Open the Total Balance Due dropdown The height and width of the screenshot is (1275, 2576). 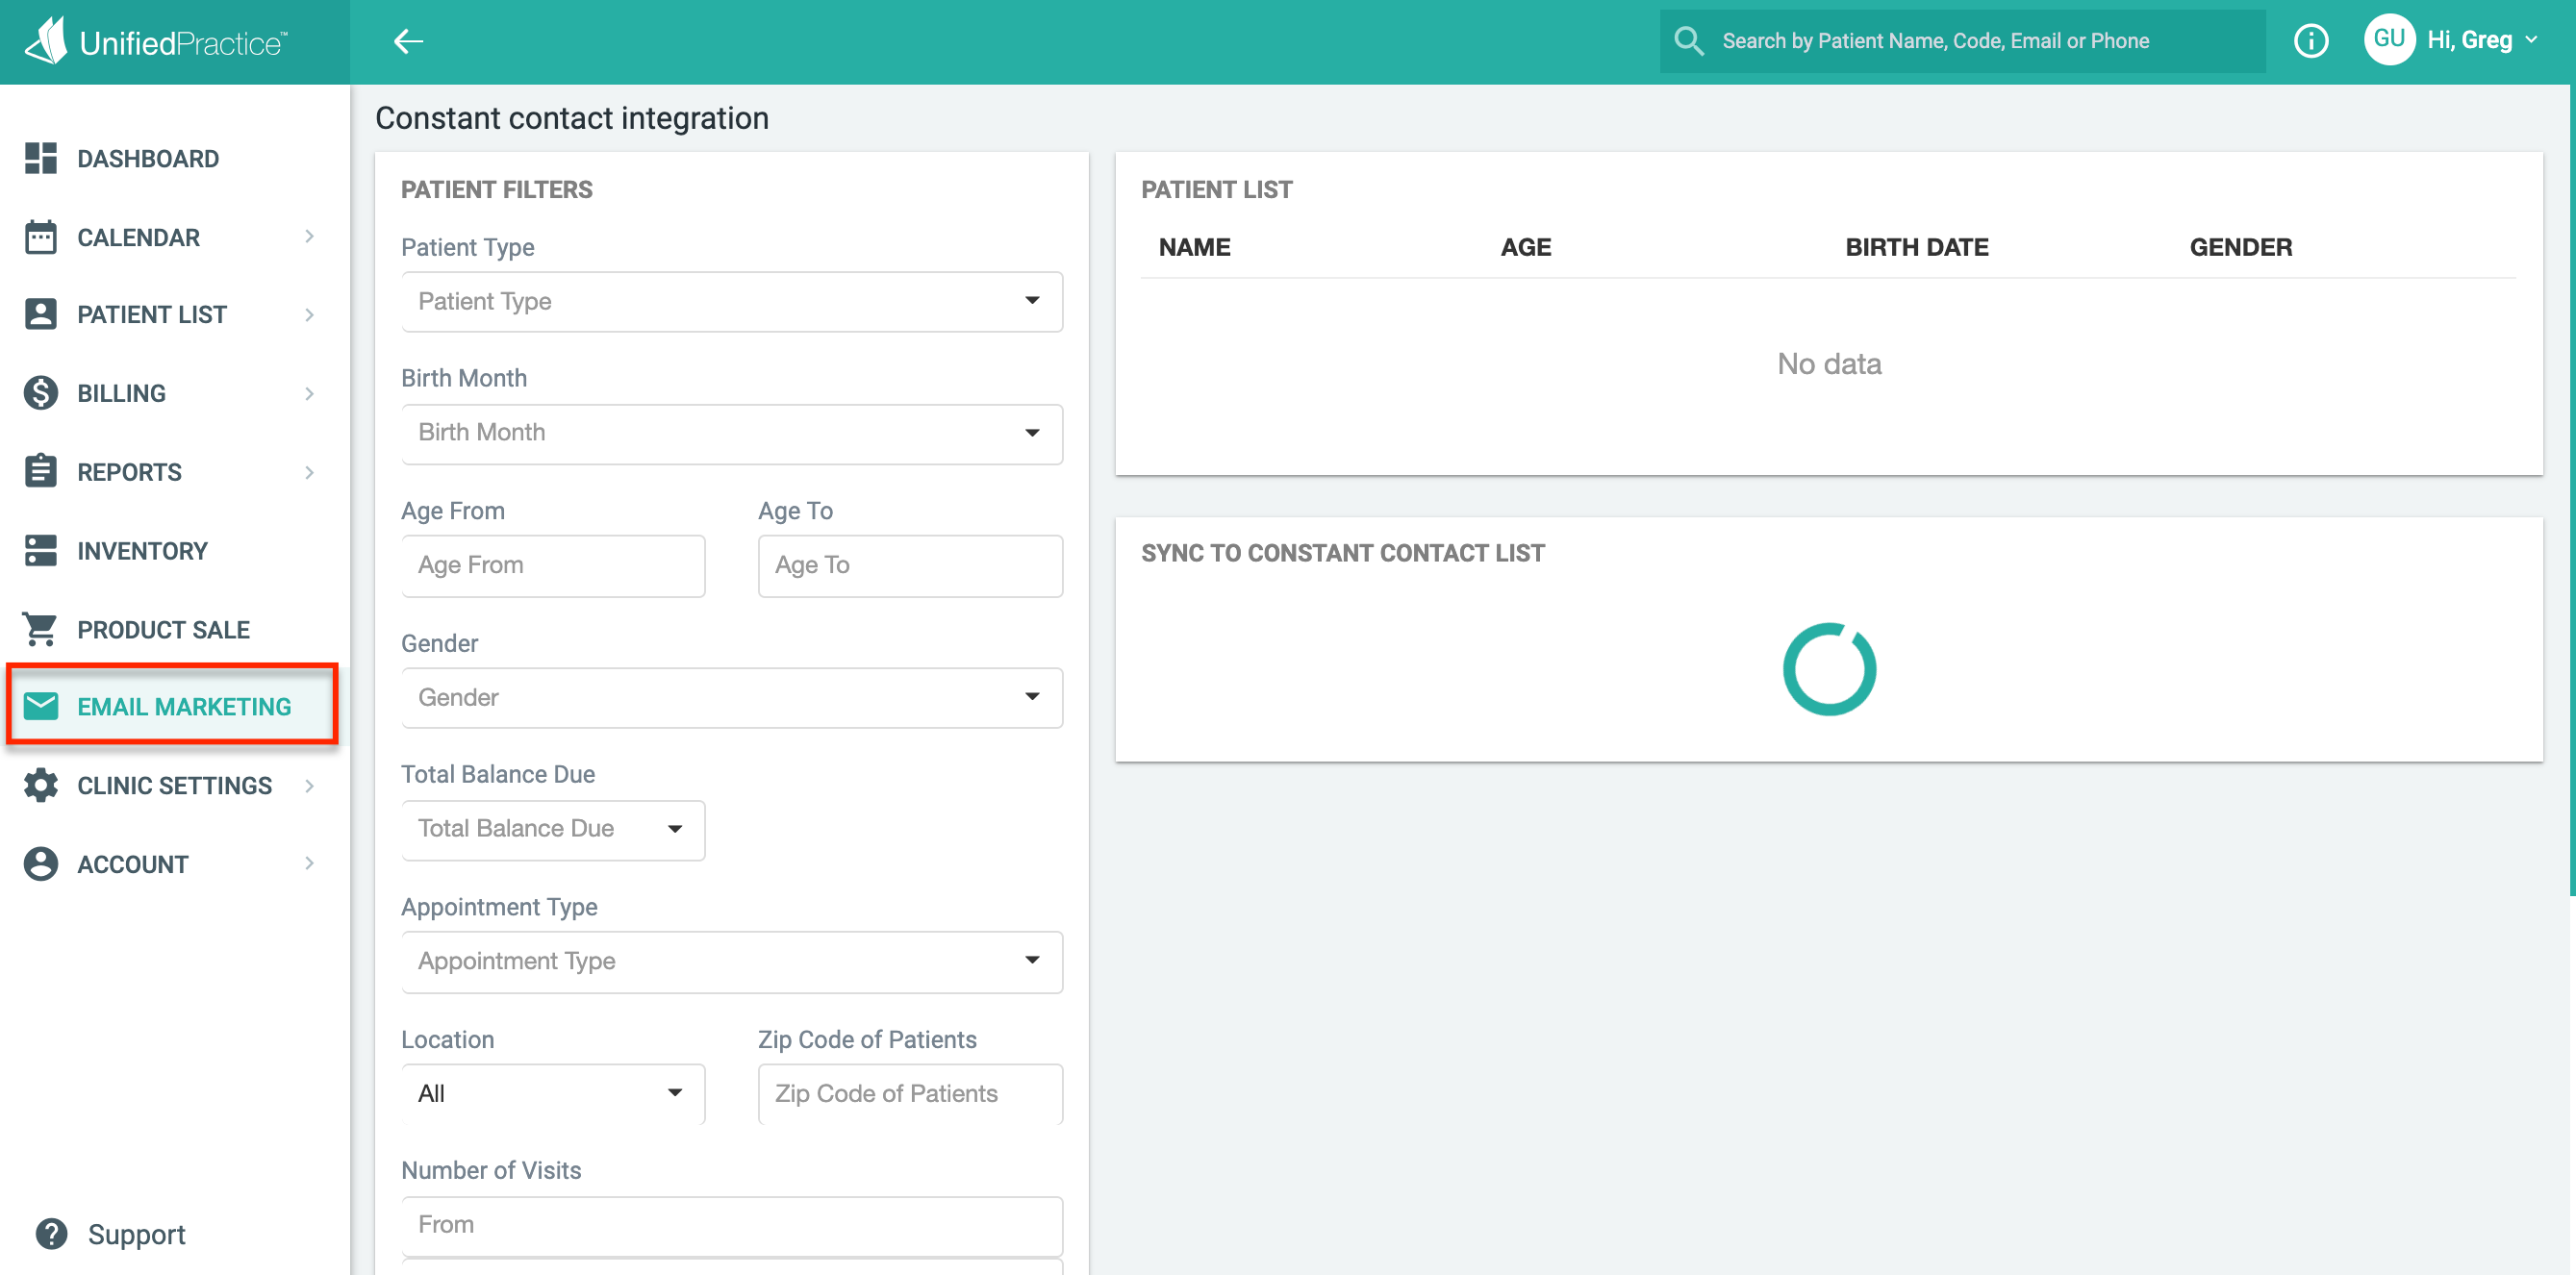coord(552,829)
